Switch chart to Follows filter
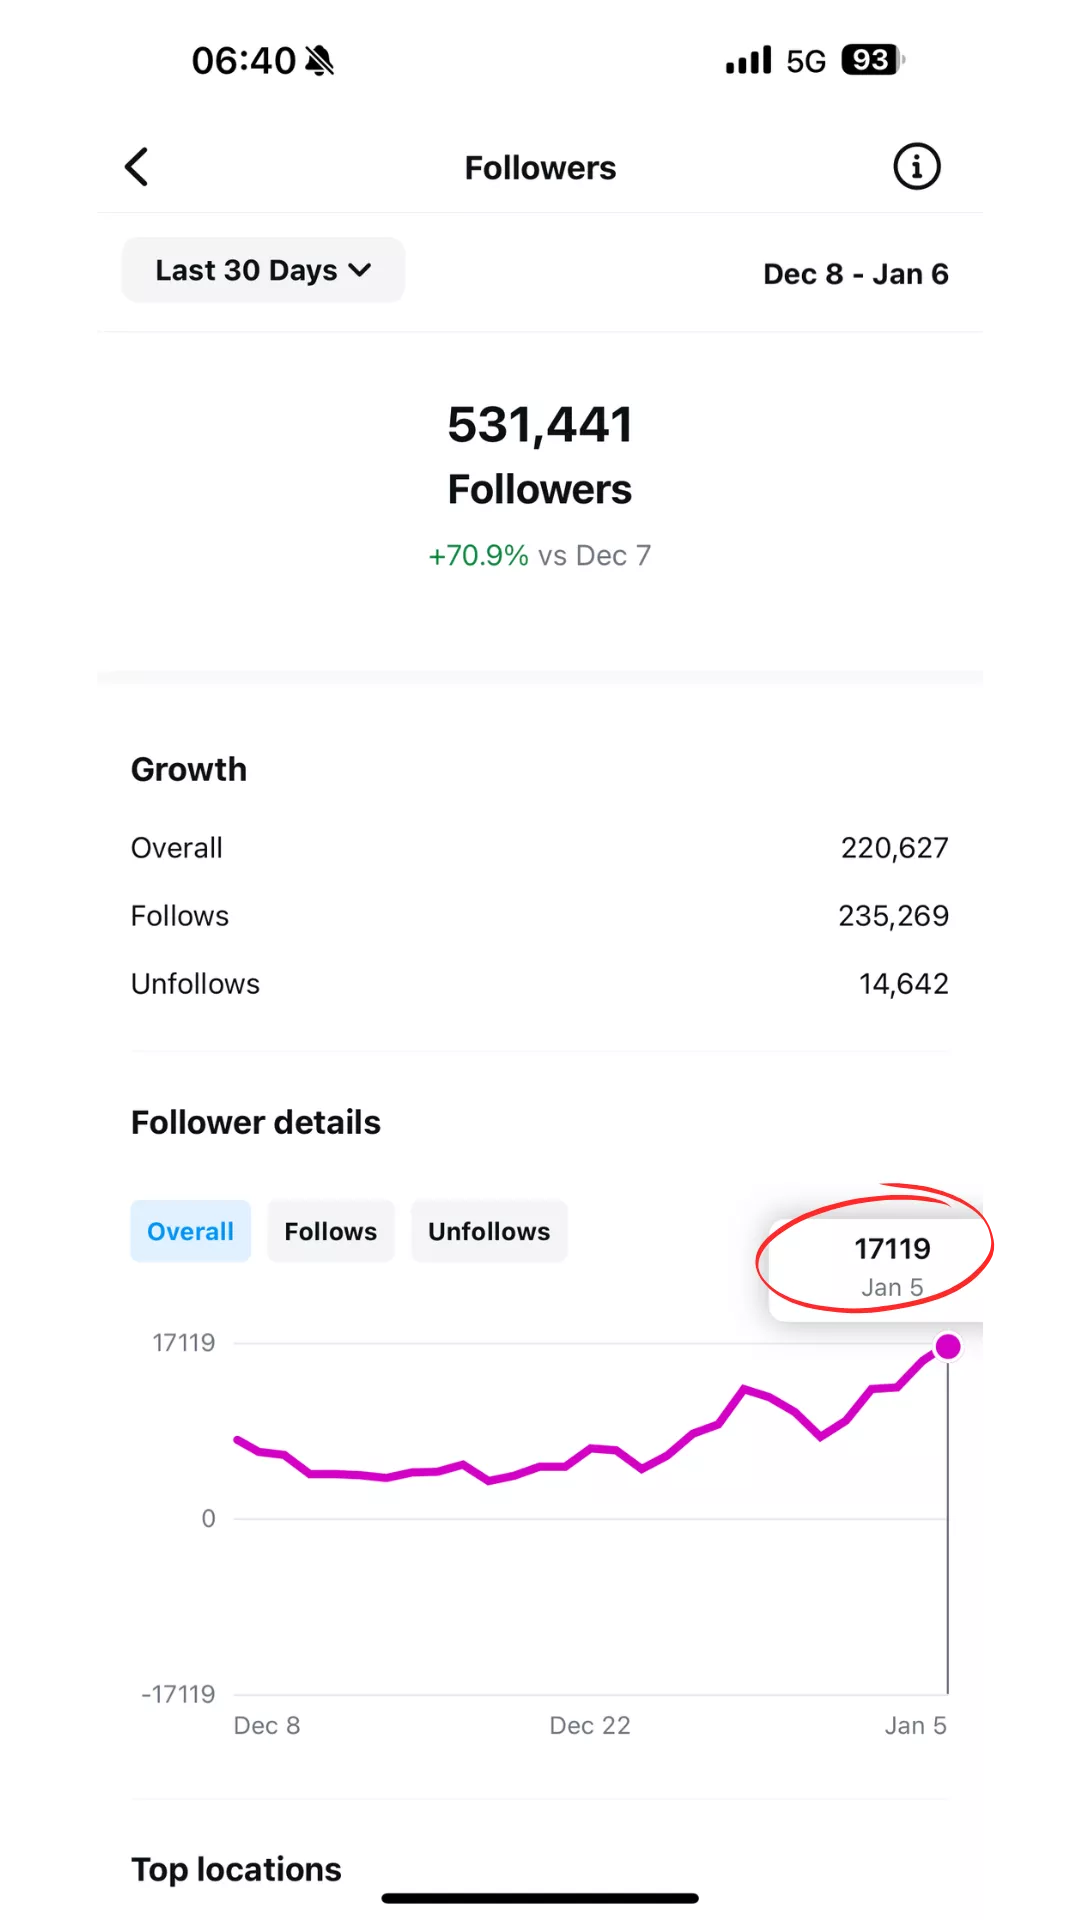 (330, 1231)
